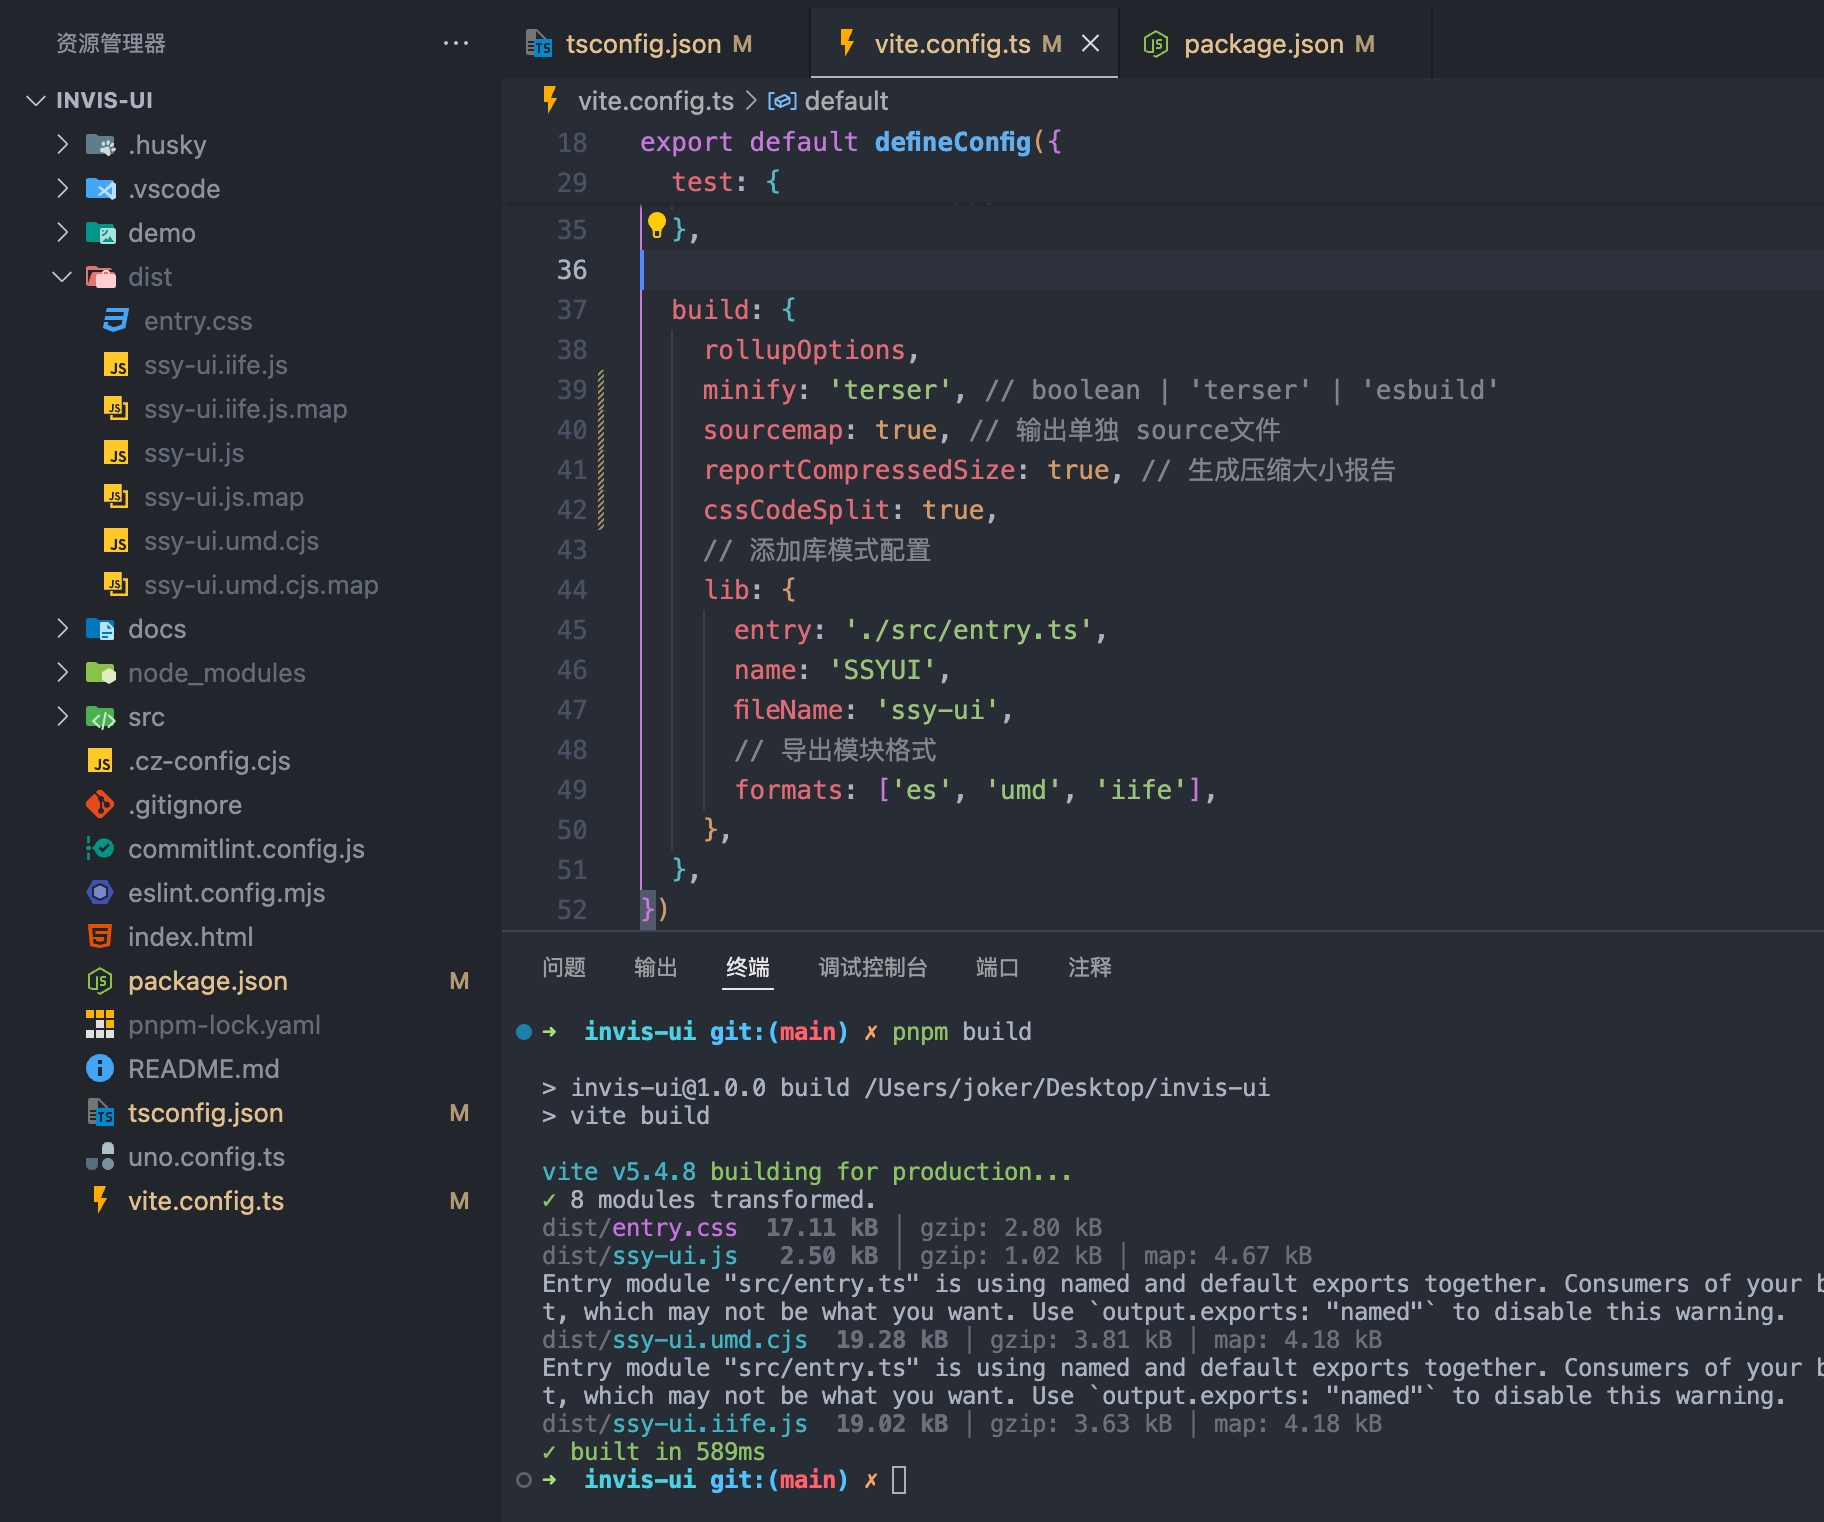Open the 注释 panel tab
The width and height of the screenshot is (1824, 1522).
(1090, 967)
